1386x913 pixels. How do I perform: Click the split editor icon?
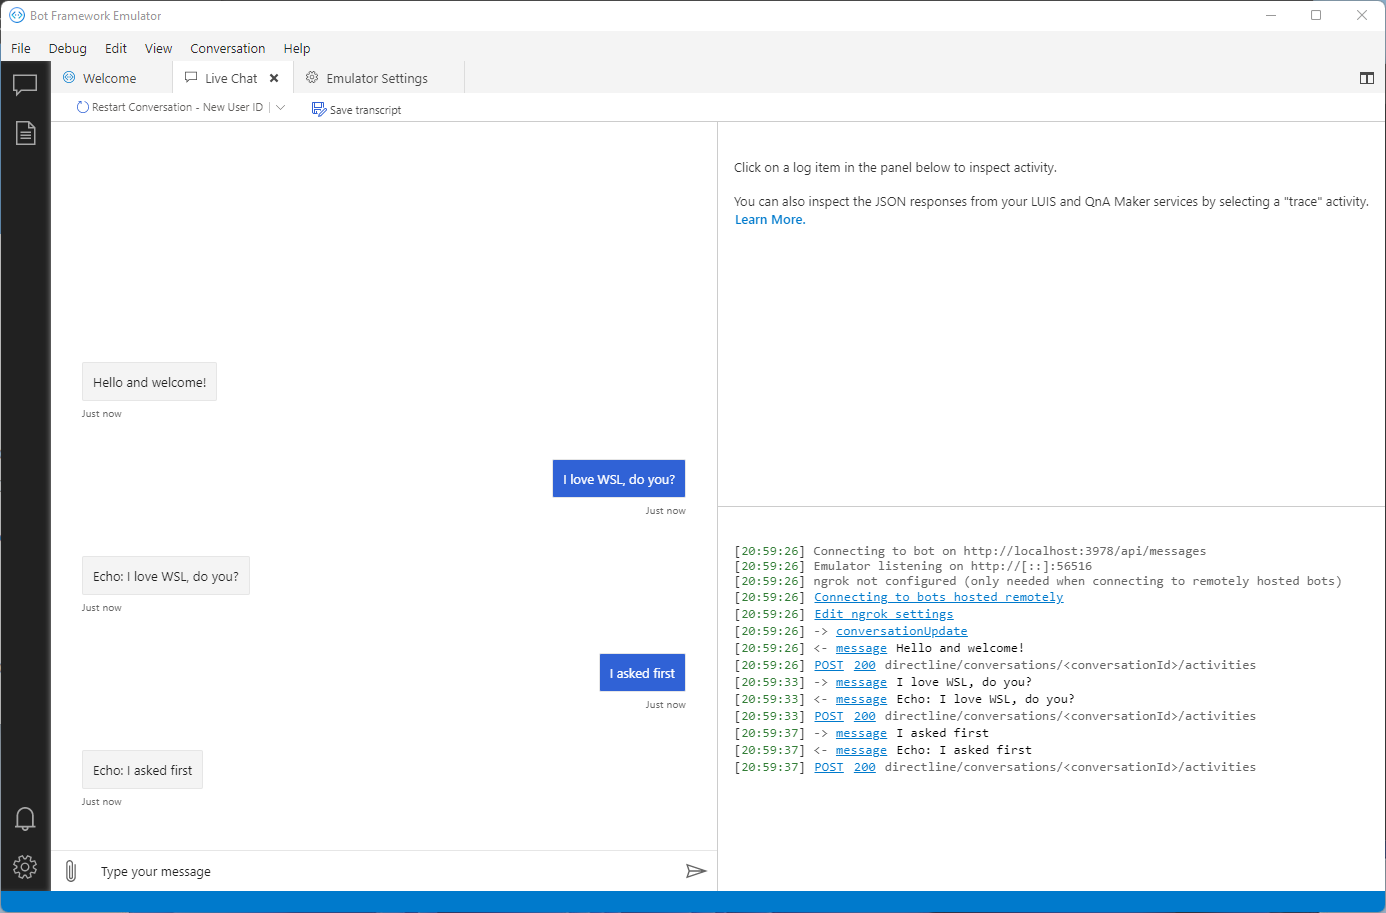[x=1367, y=78]
